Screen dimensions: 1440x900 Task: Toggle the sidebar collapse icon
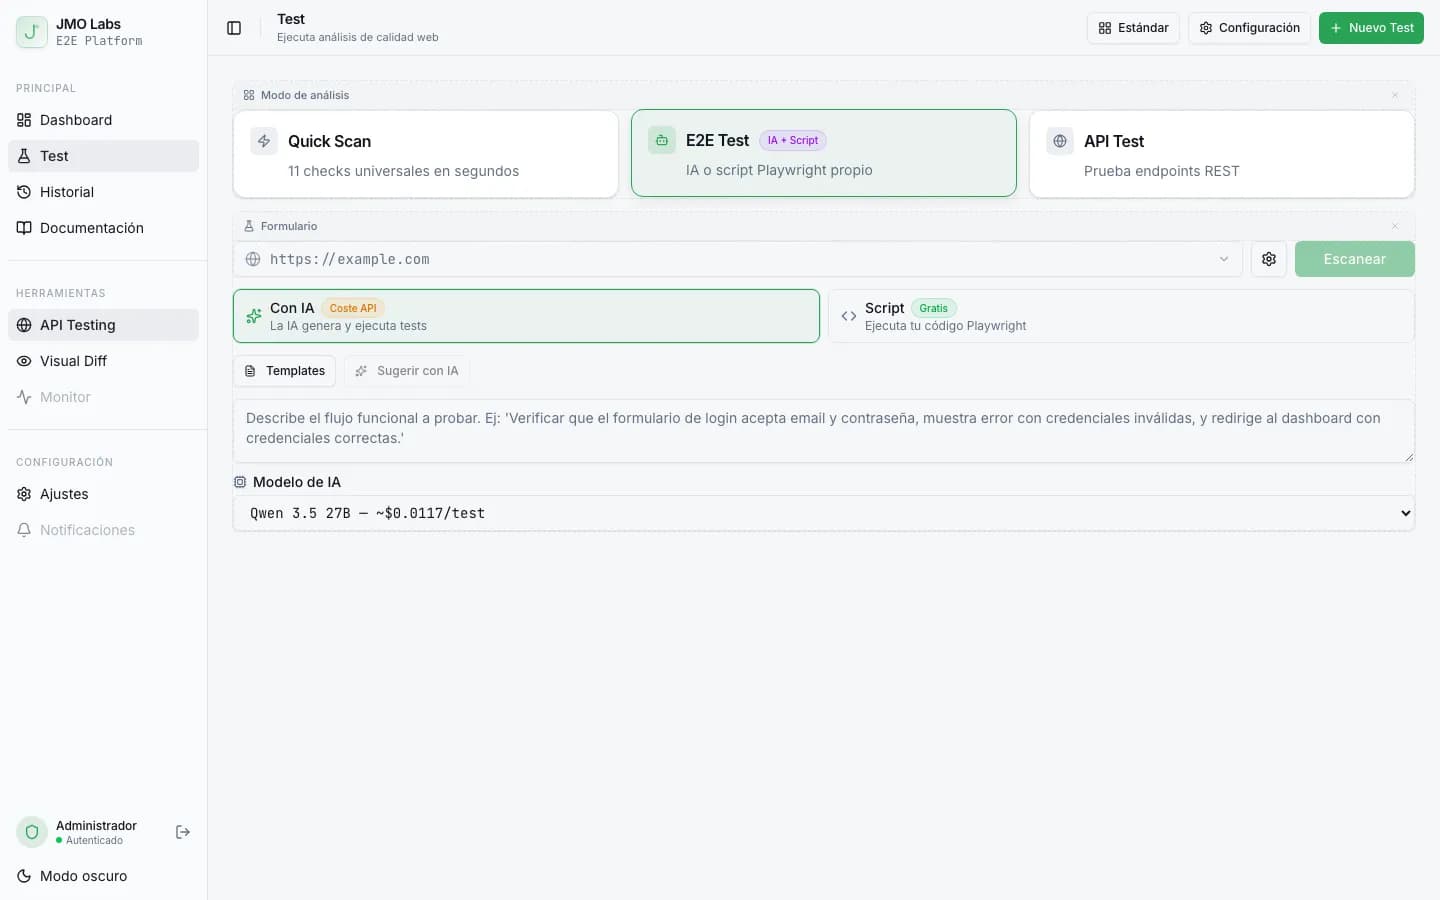pos(234,28)
